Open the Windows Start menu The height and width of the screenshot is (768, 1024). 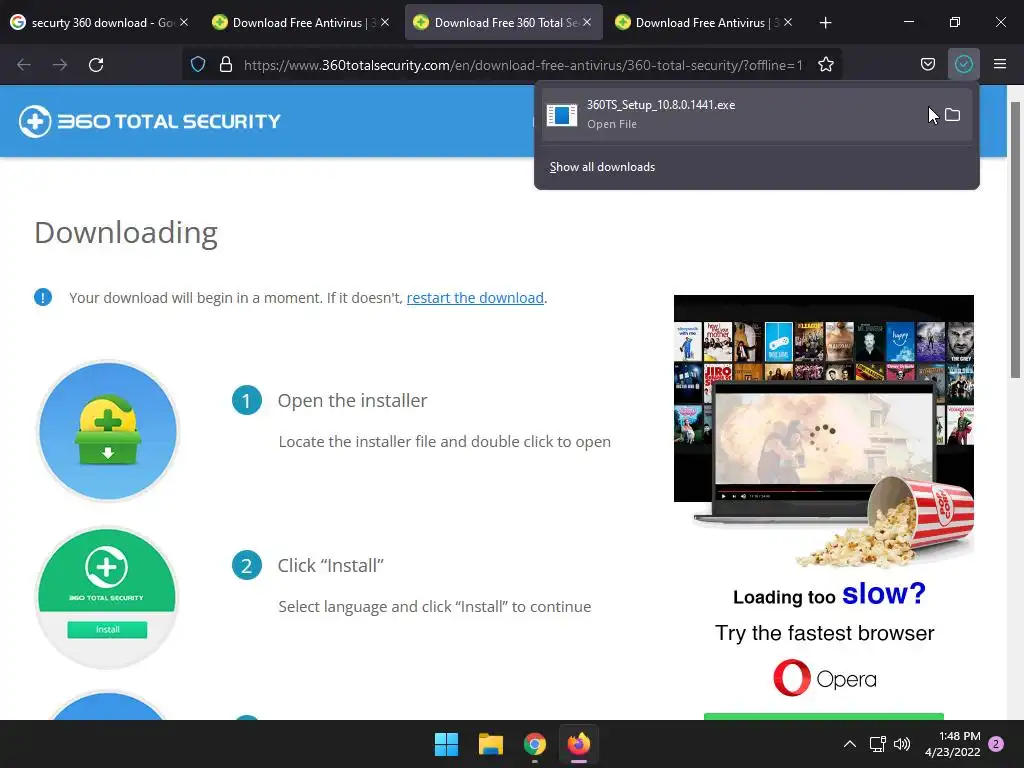point(447,744)
